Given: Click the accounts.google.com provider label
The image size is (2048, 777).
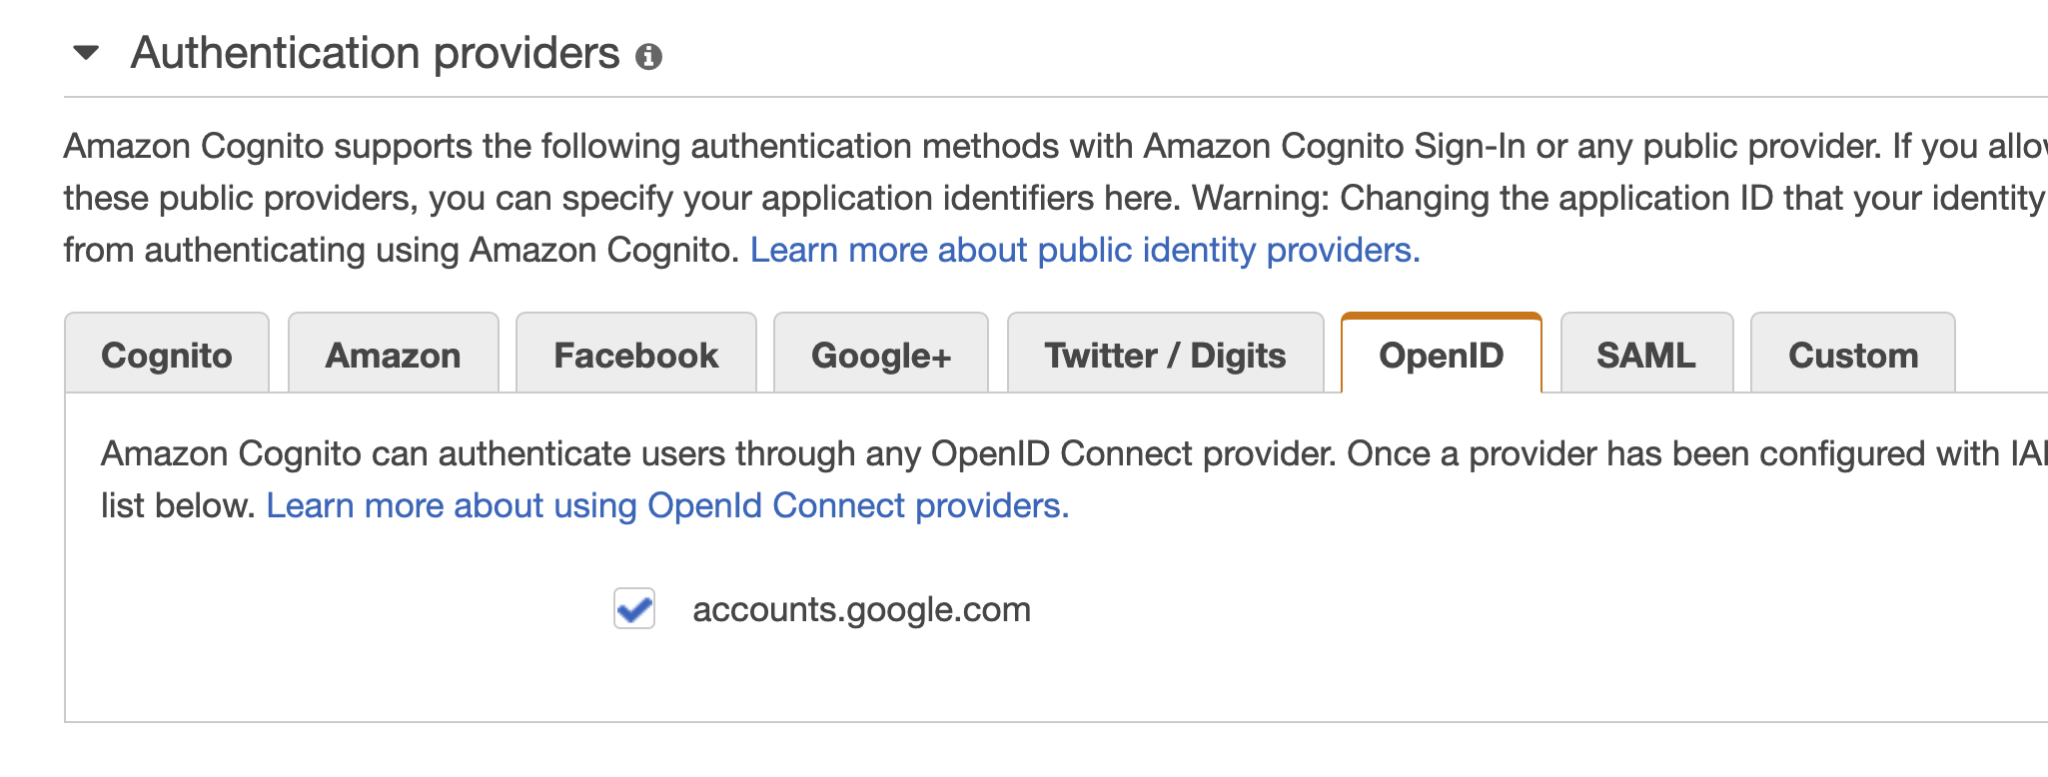Looking at the screenshot, I should click(x=861, y=609).
